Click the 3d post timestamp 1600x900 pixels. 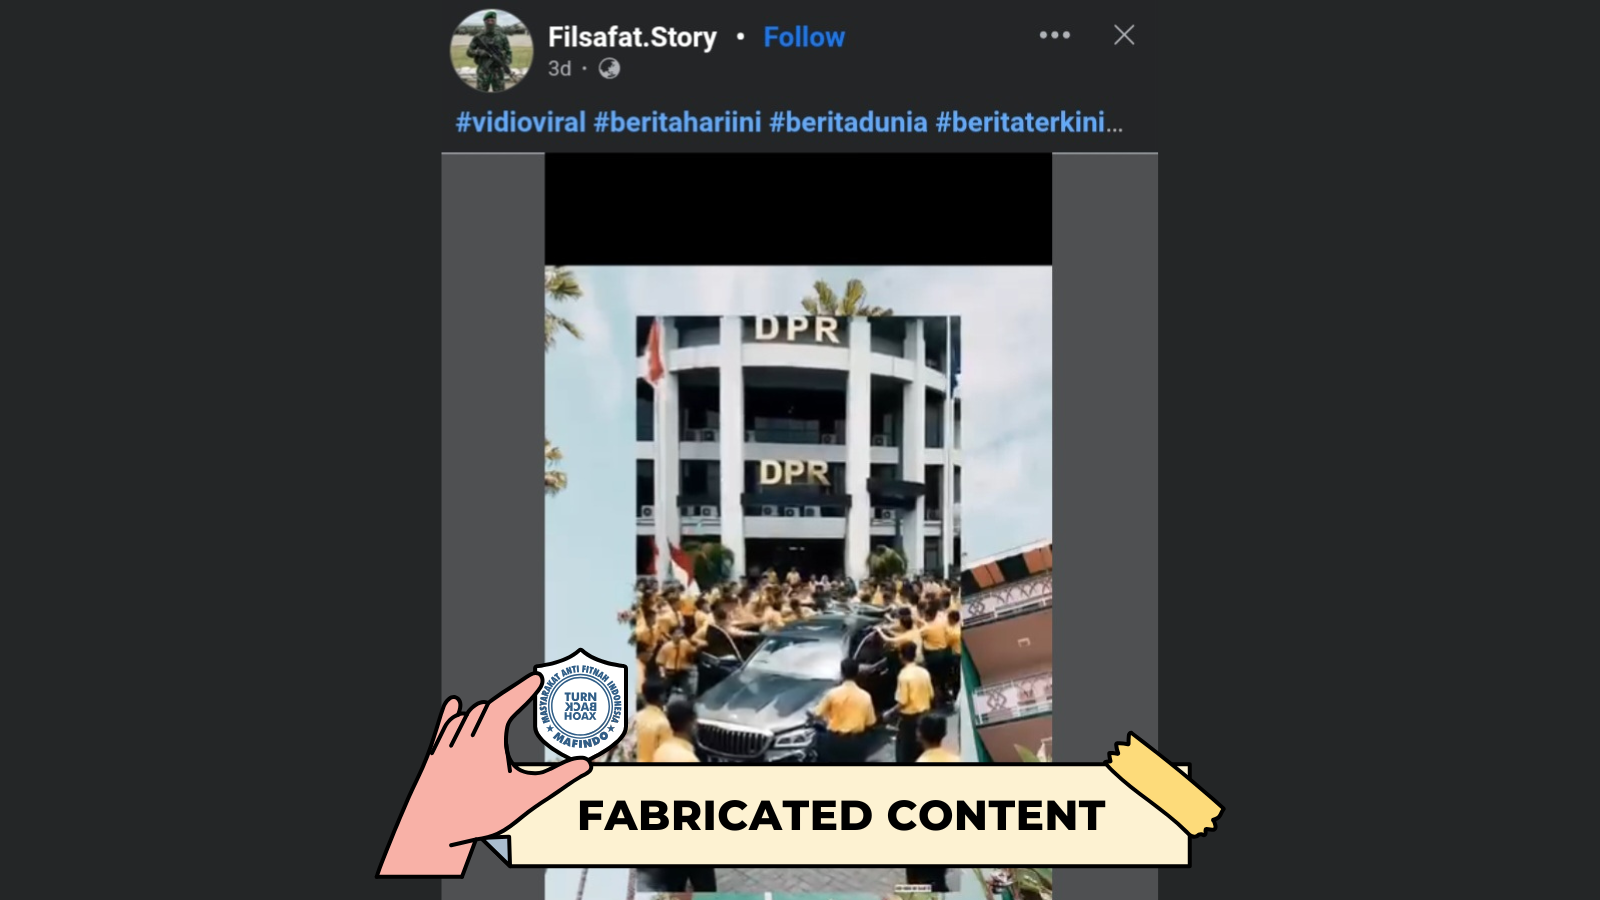(x=559, y=68)
